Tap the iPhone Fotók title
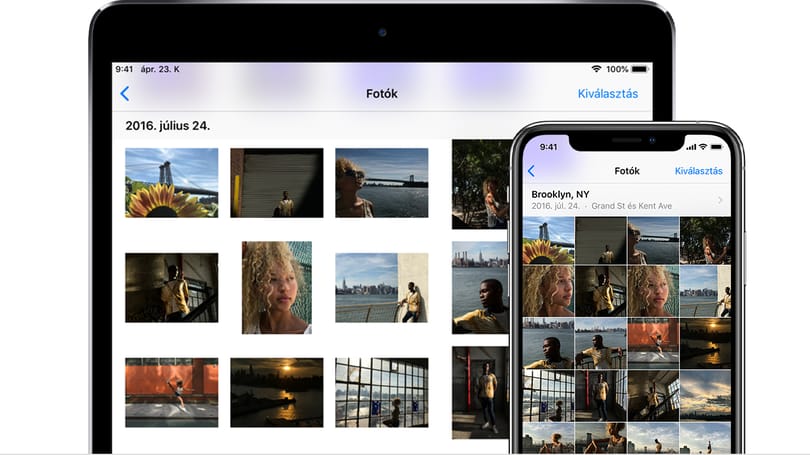 (x=627, y=171)
